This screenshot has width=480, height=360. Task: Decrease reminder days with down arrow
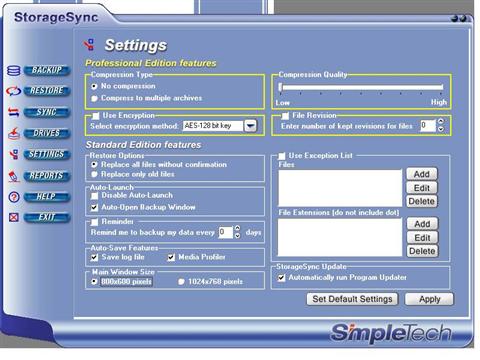237,236
